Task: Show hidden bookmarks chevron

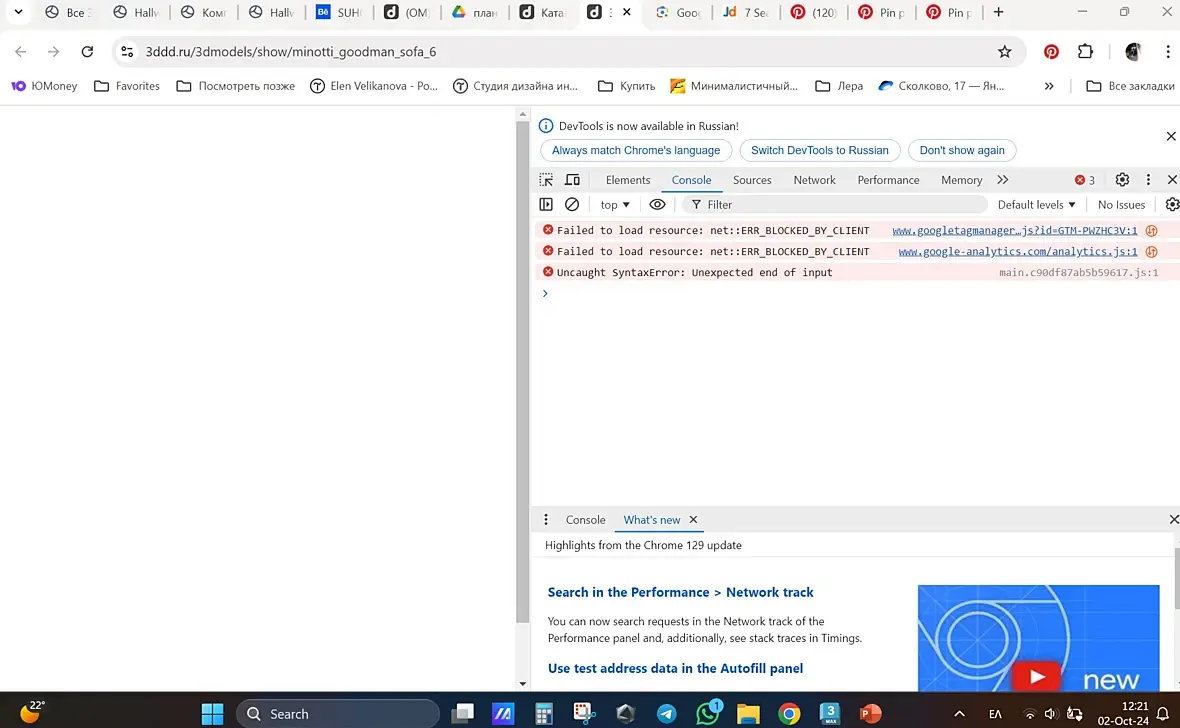Action: (x=1048, y=86)
